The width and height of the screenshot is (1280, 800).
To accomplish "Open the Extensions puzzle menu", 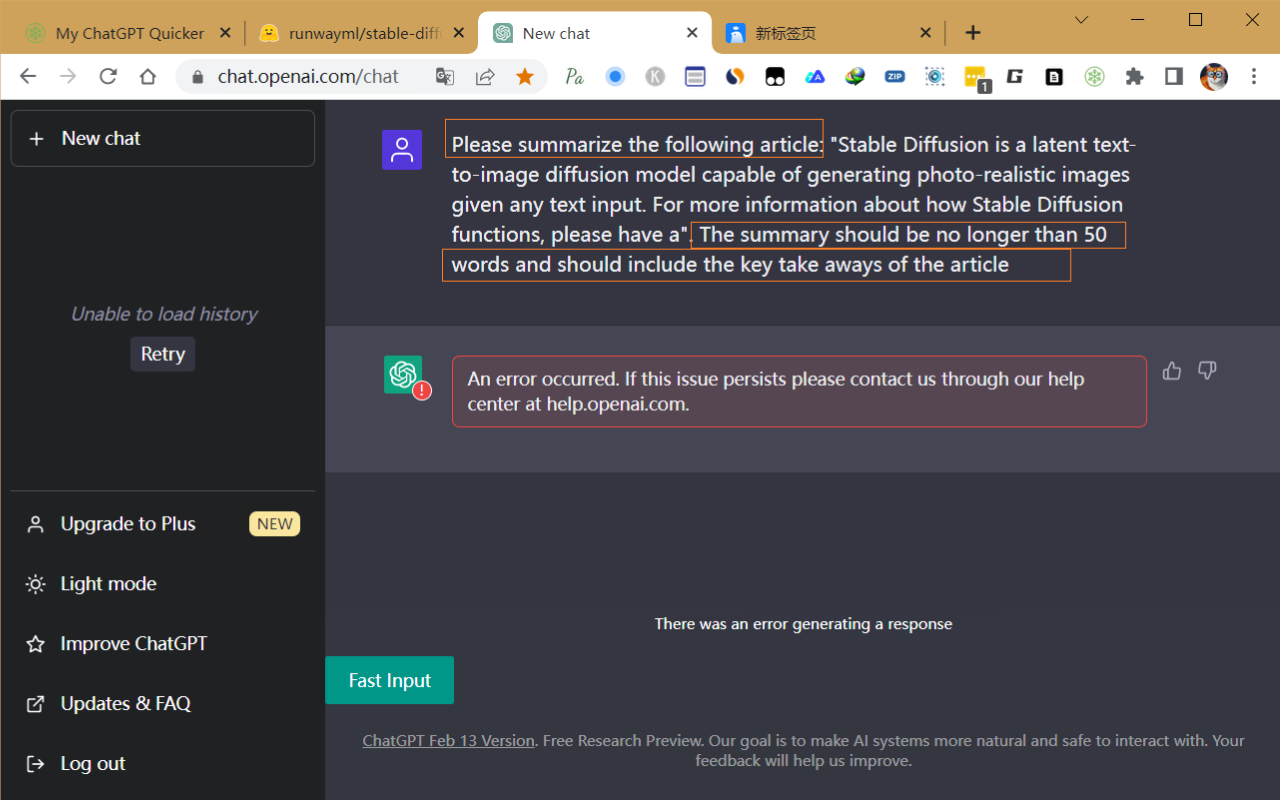I will pyautogui.click(x=1134, y=76).
